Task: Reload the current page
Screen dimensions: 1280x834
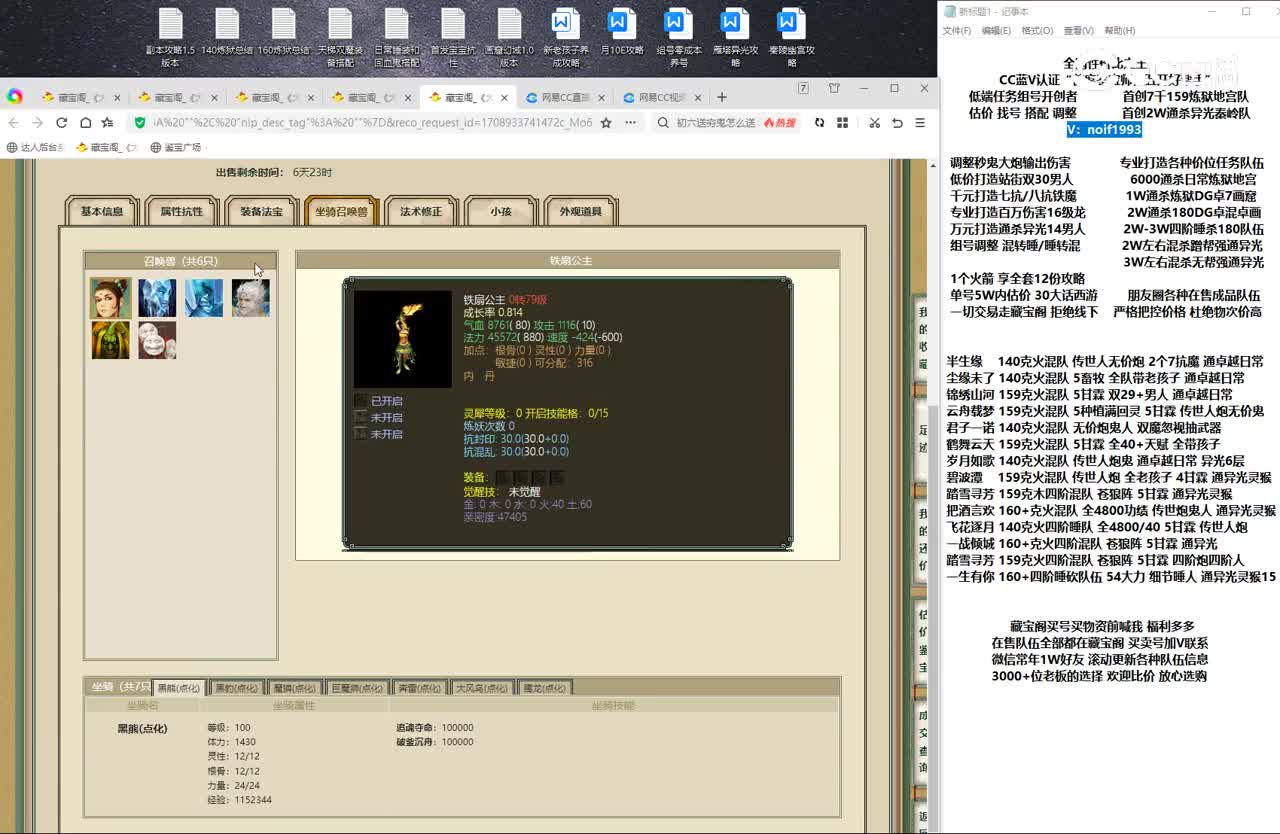Action: (61, 123)
